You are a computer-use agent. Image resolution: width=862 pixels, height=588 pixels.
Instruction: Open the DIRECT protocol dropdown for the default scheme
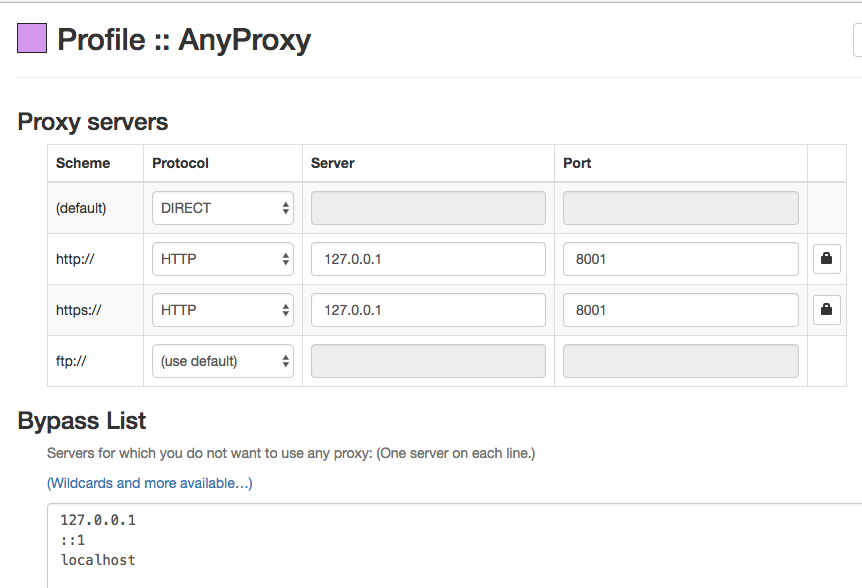(222, 207)
